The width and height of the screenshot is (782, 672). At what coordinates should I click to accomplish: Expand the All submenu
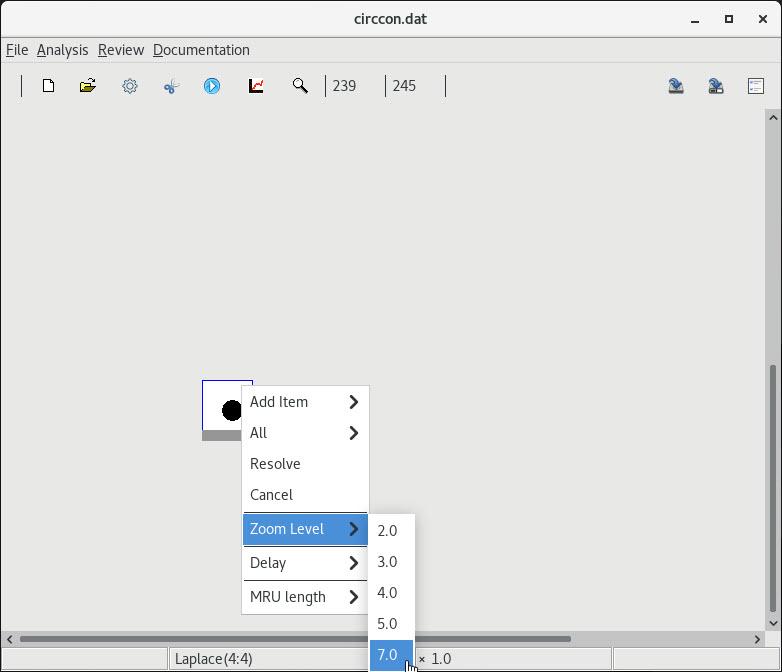tap(305, 433)
